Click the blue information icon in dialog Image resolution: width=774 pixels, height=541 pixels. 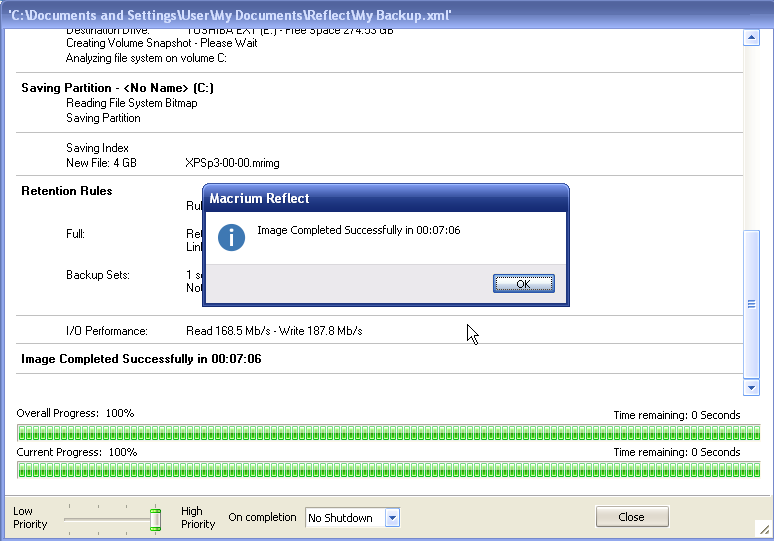click(x=231, y=237)
